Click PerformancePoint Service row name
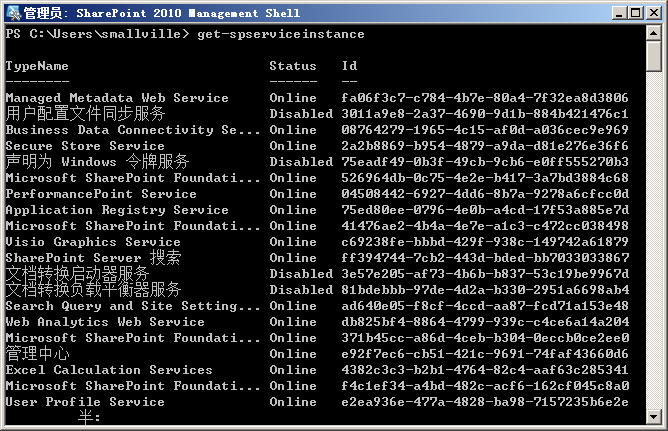The image size is (668, 431). tap(101, 194)
